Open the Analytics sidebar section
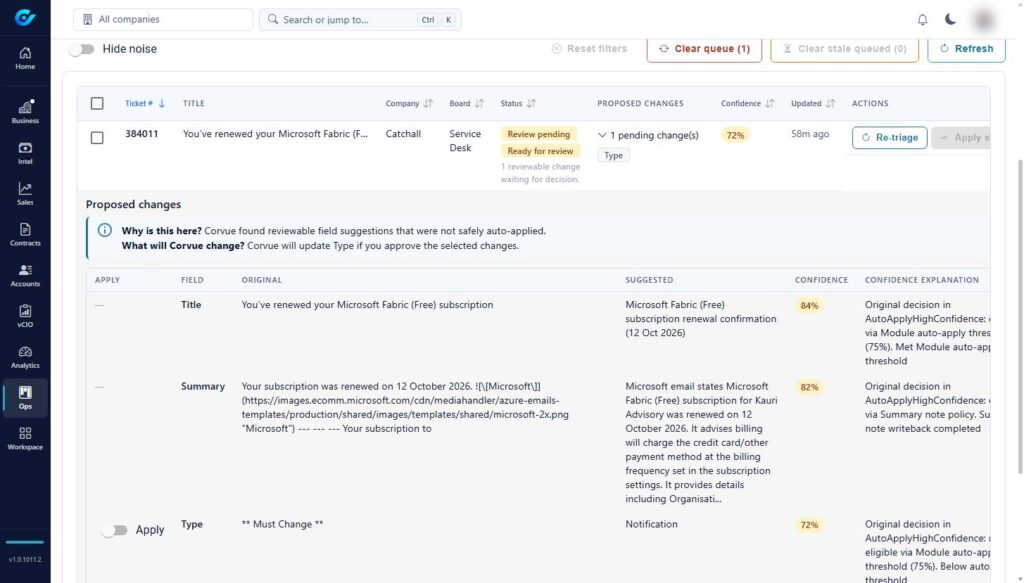Screen dimensions: 1024x583 25,357
